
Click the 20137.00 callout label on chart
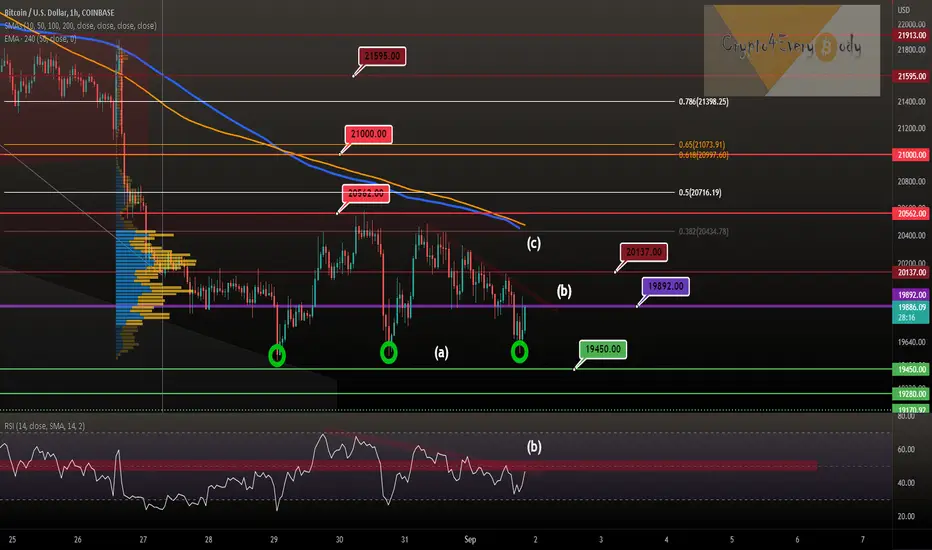point(644,252)
